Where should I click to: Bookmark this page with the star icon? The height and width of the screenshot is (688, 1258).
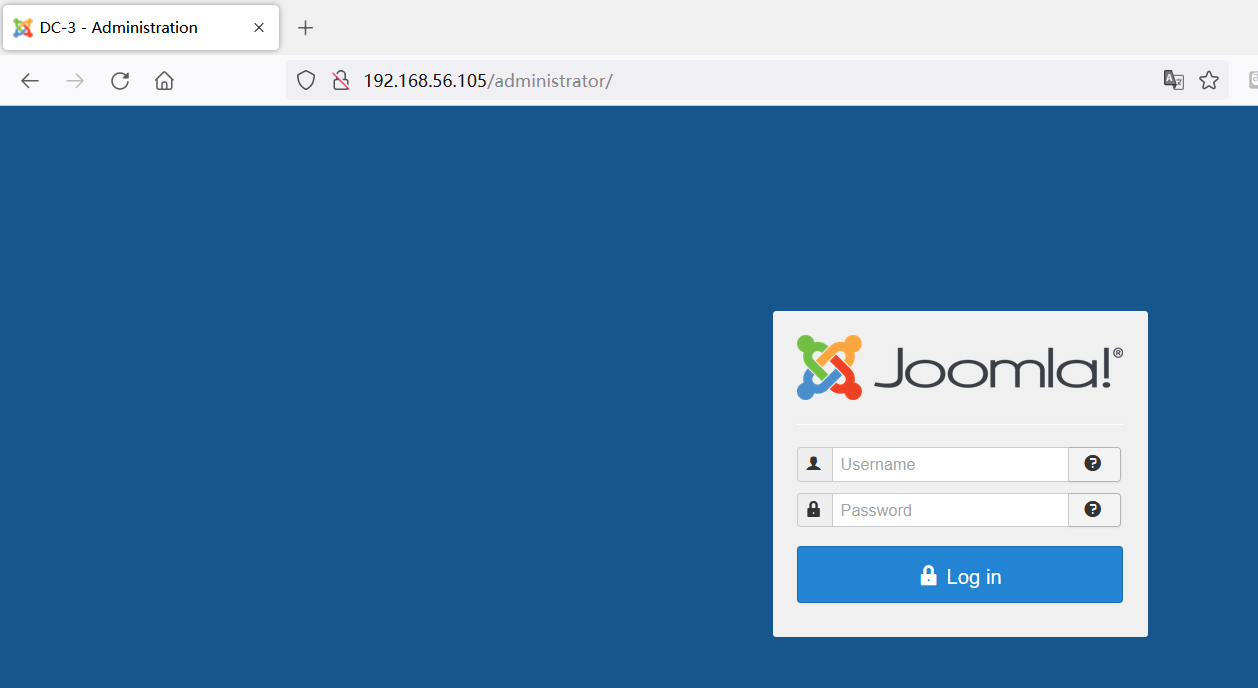pyautogui.click(x=1209, y=81)
